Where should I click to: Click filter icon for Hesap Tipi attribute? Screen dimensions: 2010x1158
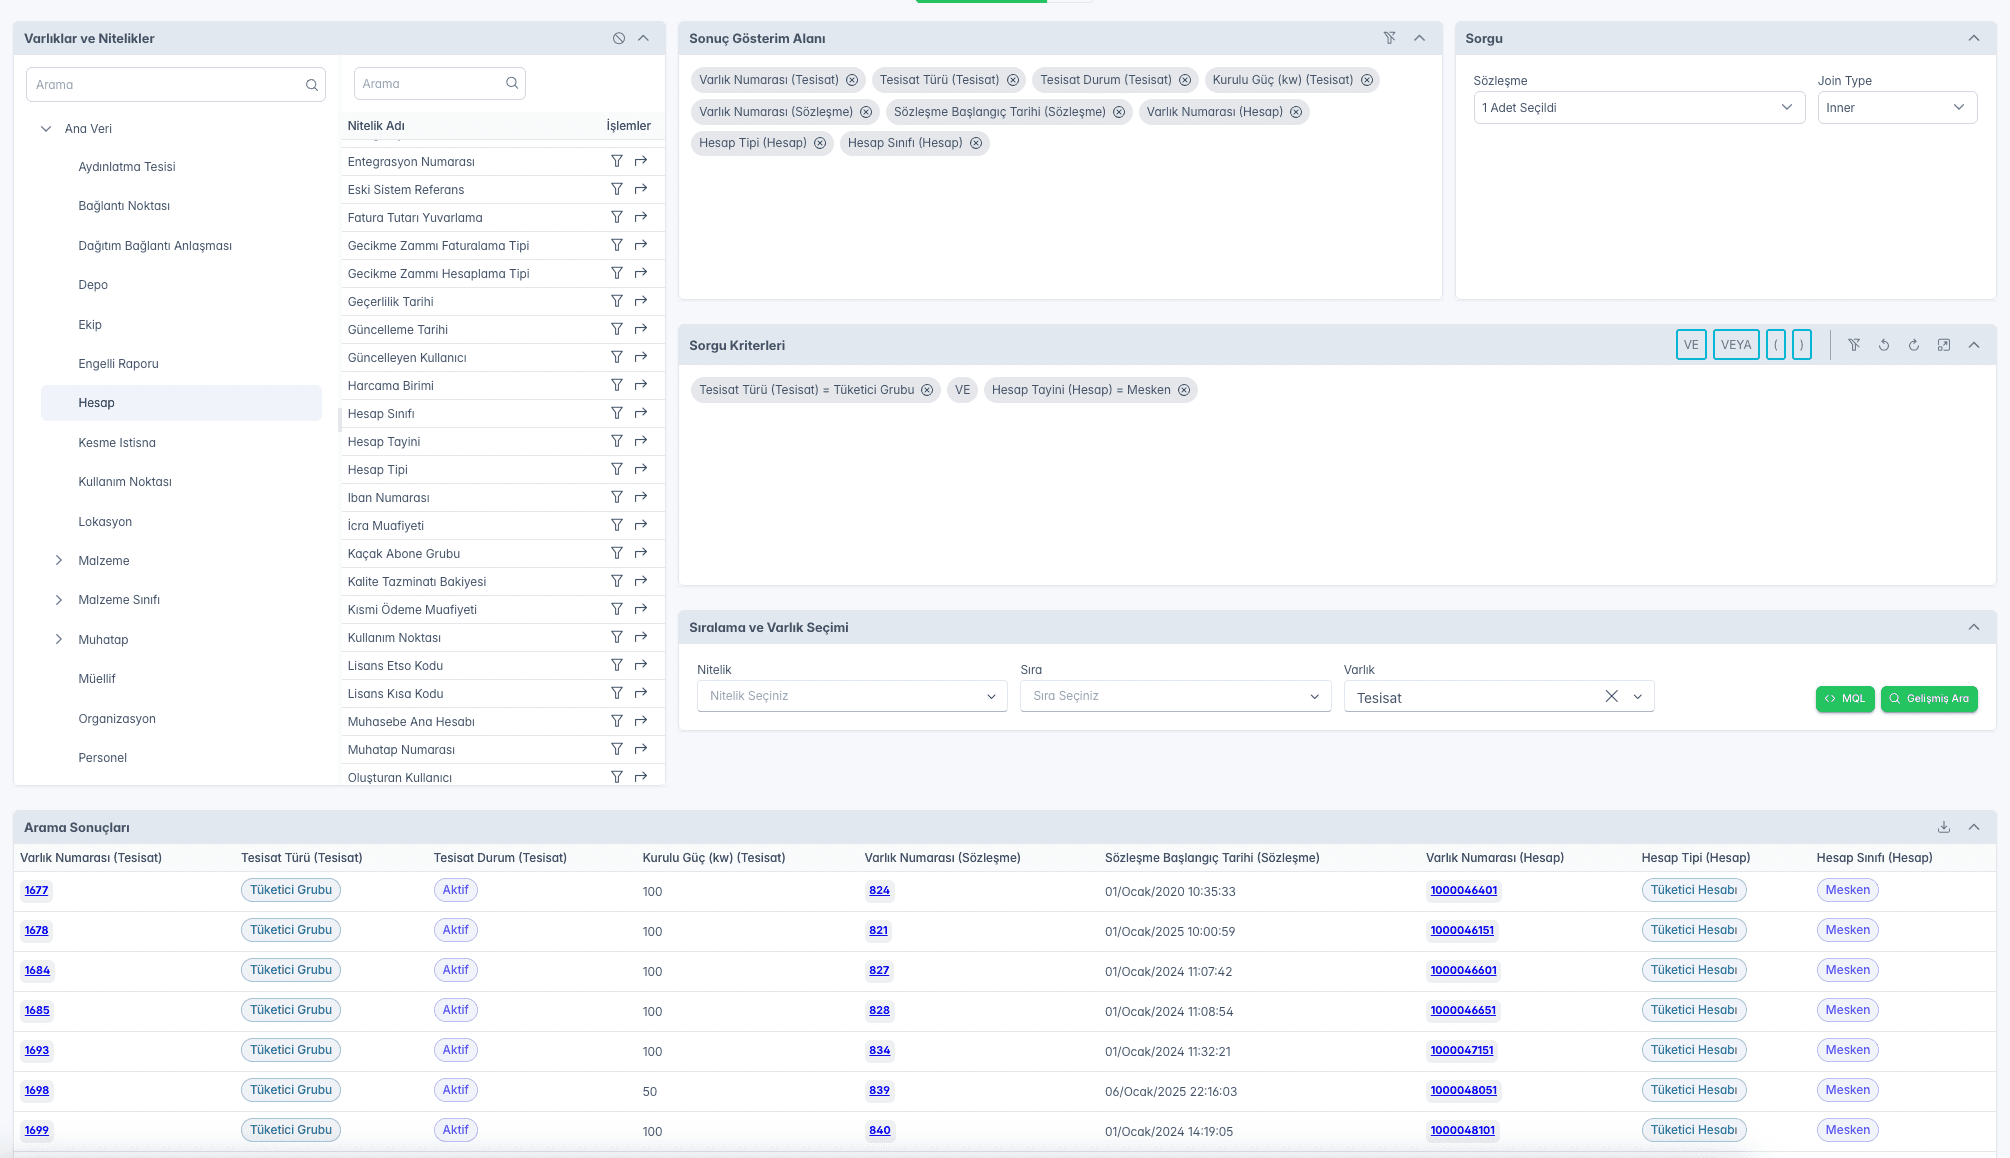(617, 469)
